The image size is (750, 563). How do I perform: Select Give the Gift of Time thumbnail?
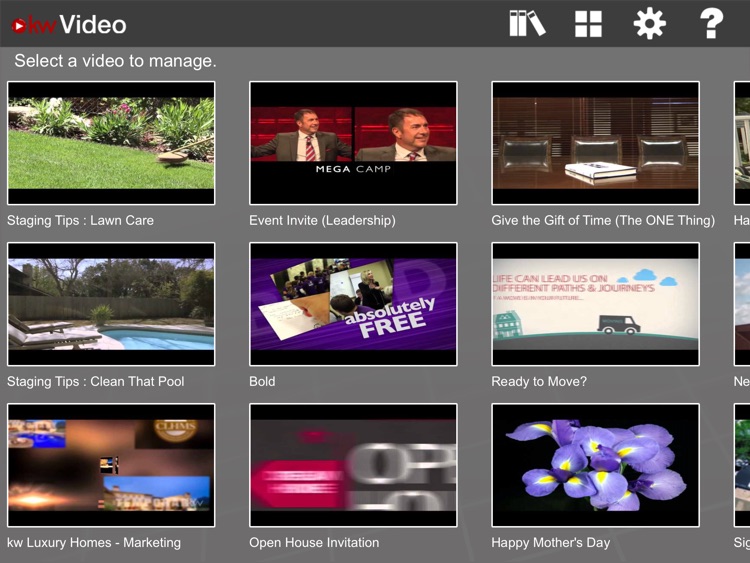tap(596, 143)
